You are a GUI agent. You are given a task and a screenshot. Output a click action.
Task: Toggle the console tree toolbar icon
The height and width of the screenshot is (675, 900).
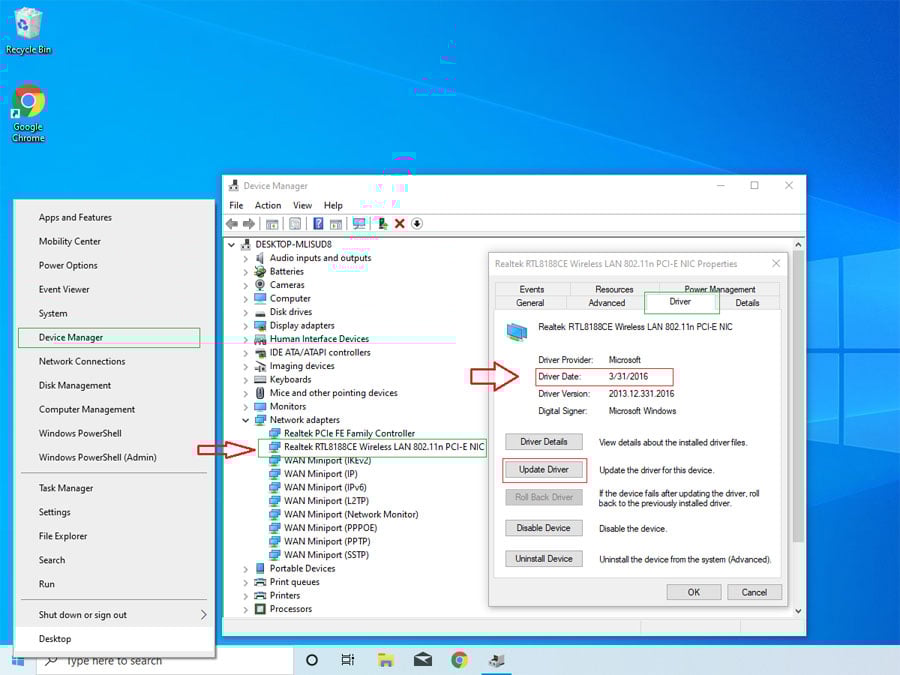tap(272, 224)
